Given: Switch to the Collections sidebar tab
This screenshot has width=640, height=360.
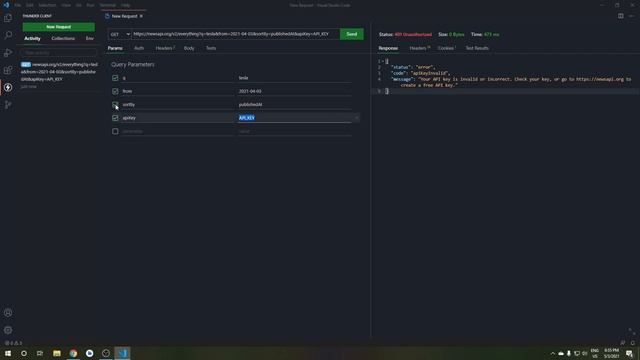Looking at the screenshot, I should coord(63,38).
